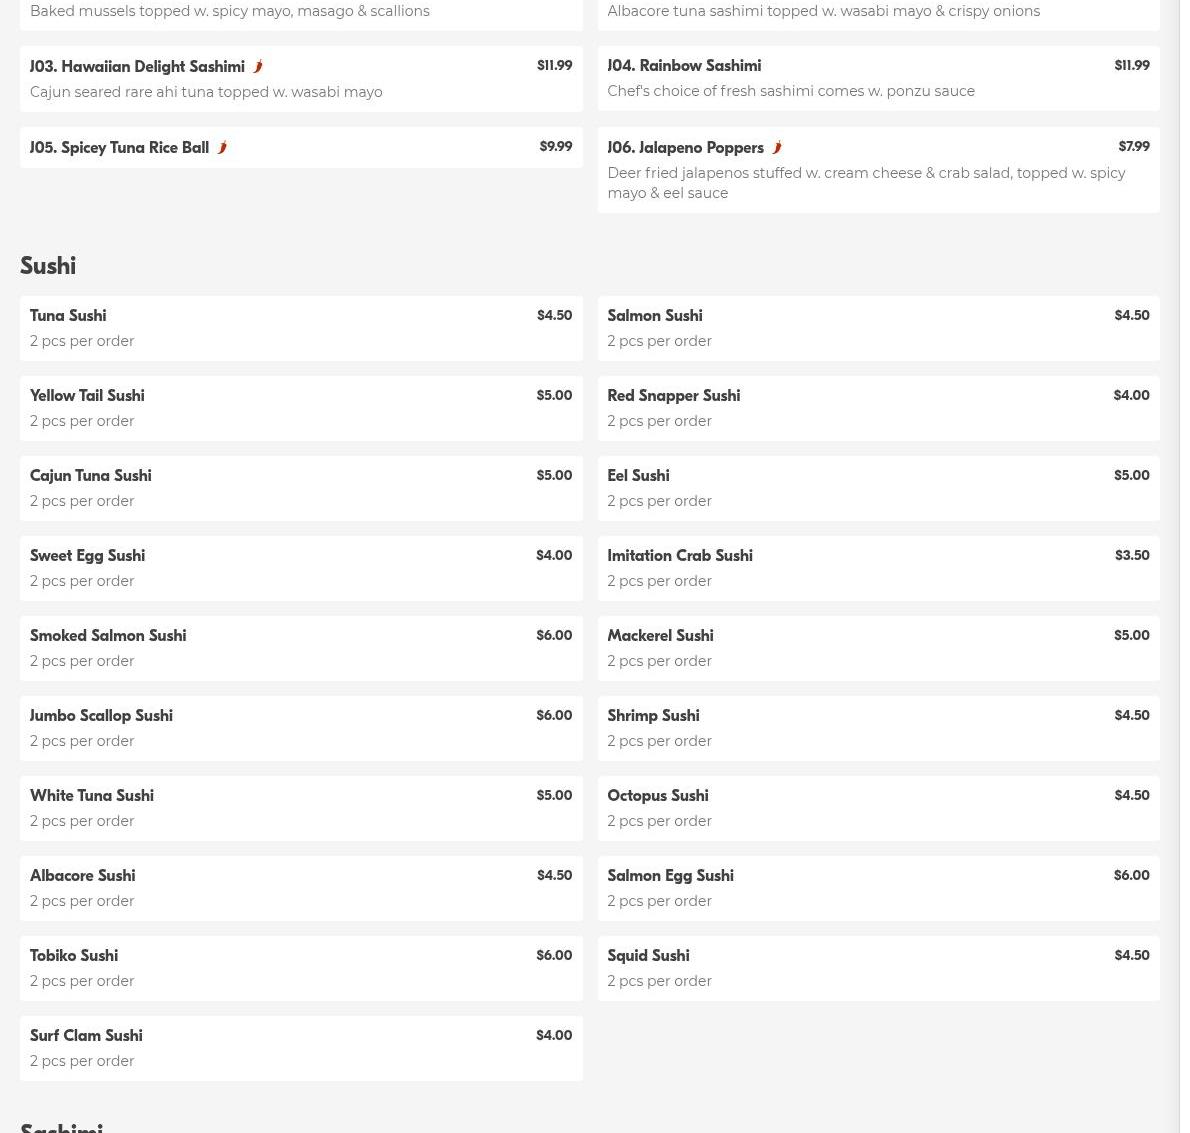This screenshot has height=1133, width=1190.
Task: Open the Tuna Sushi menu item
Action: click(x=300, y=328)
